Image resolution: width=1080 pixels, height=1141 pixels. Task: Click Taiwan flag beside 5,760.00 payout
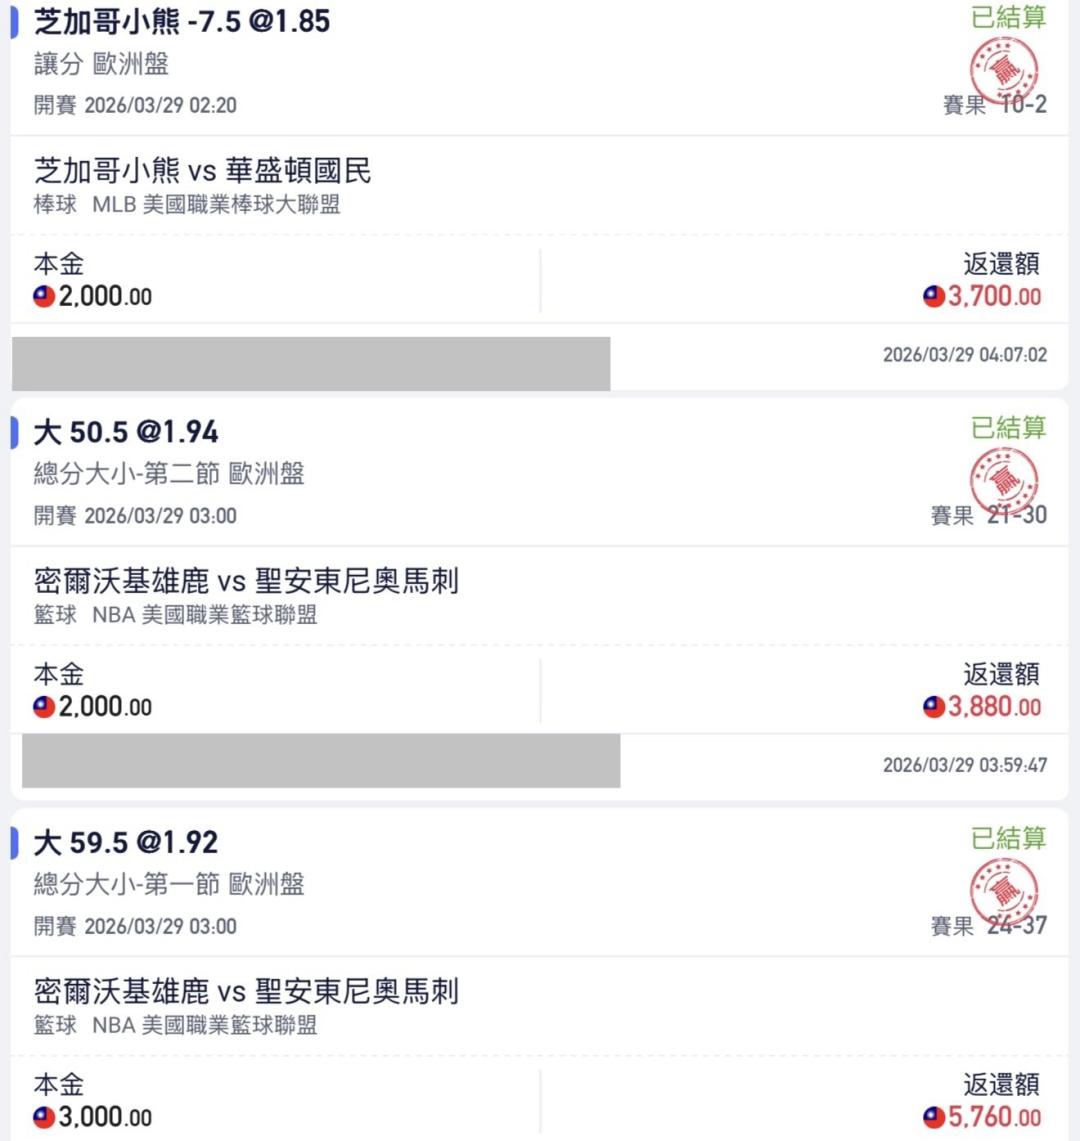pyautogui.click(x=934, y=1117)
